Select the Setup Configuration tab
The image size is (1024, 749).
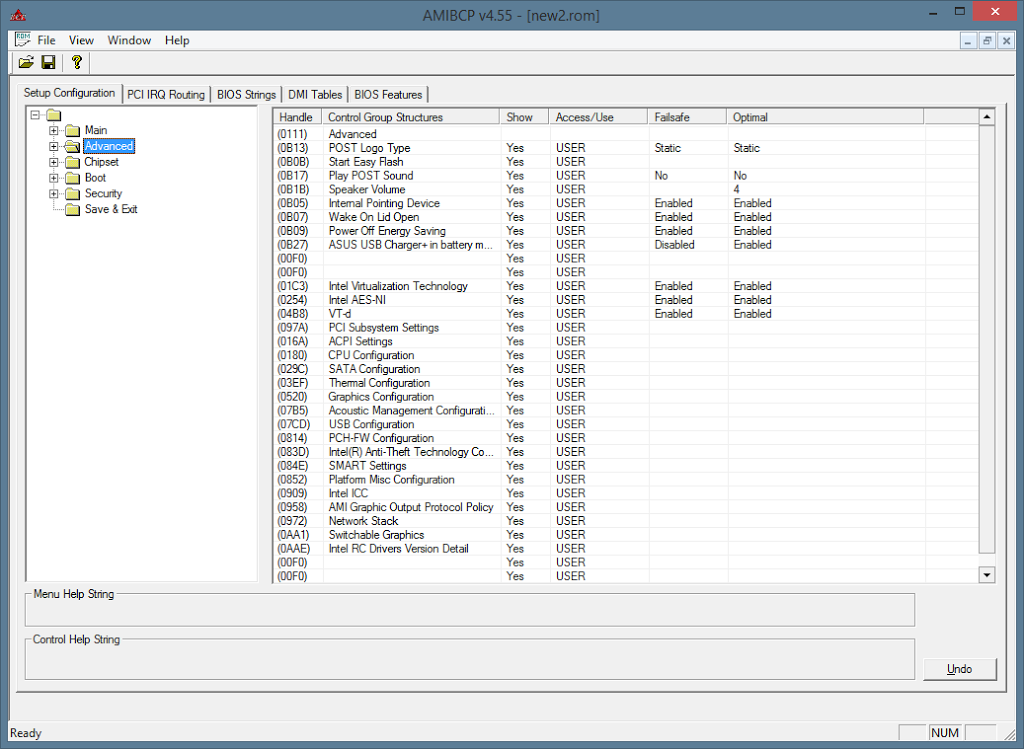[69, 93]
